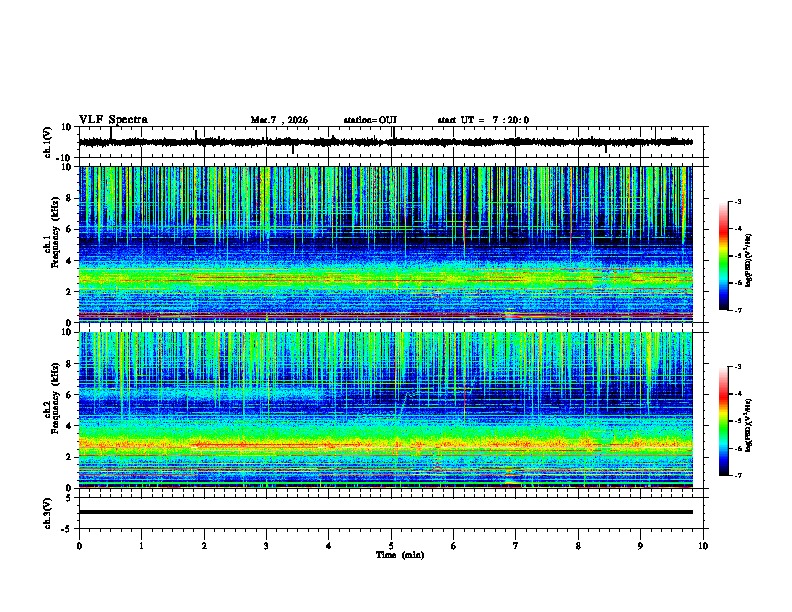
Task: Click time axis tick label "6"
Action: 453,546
